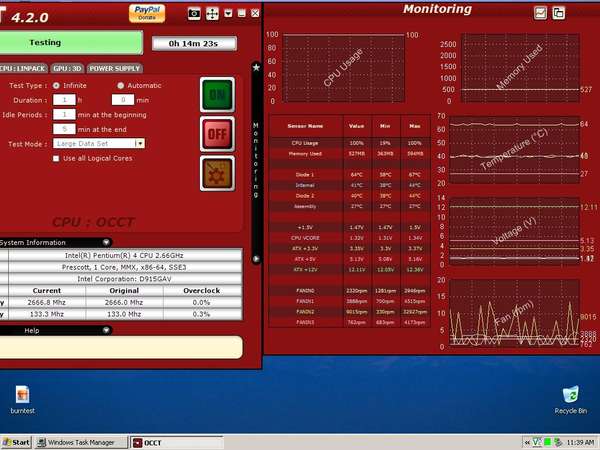Click the green square tray icon
600x450 pixels.
548,443
